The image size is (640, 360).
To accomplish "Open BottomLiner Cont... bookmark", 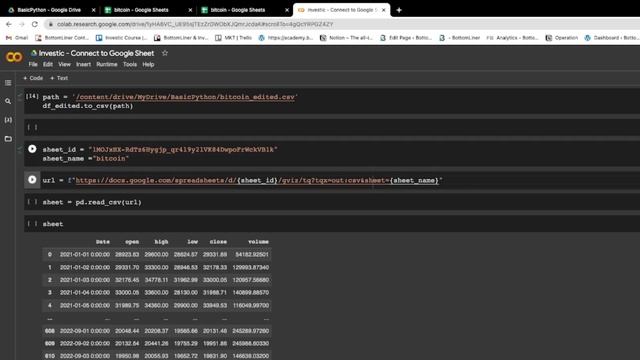I will tap(62, 38).
